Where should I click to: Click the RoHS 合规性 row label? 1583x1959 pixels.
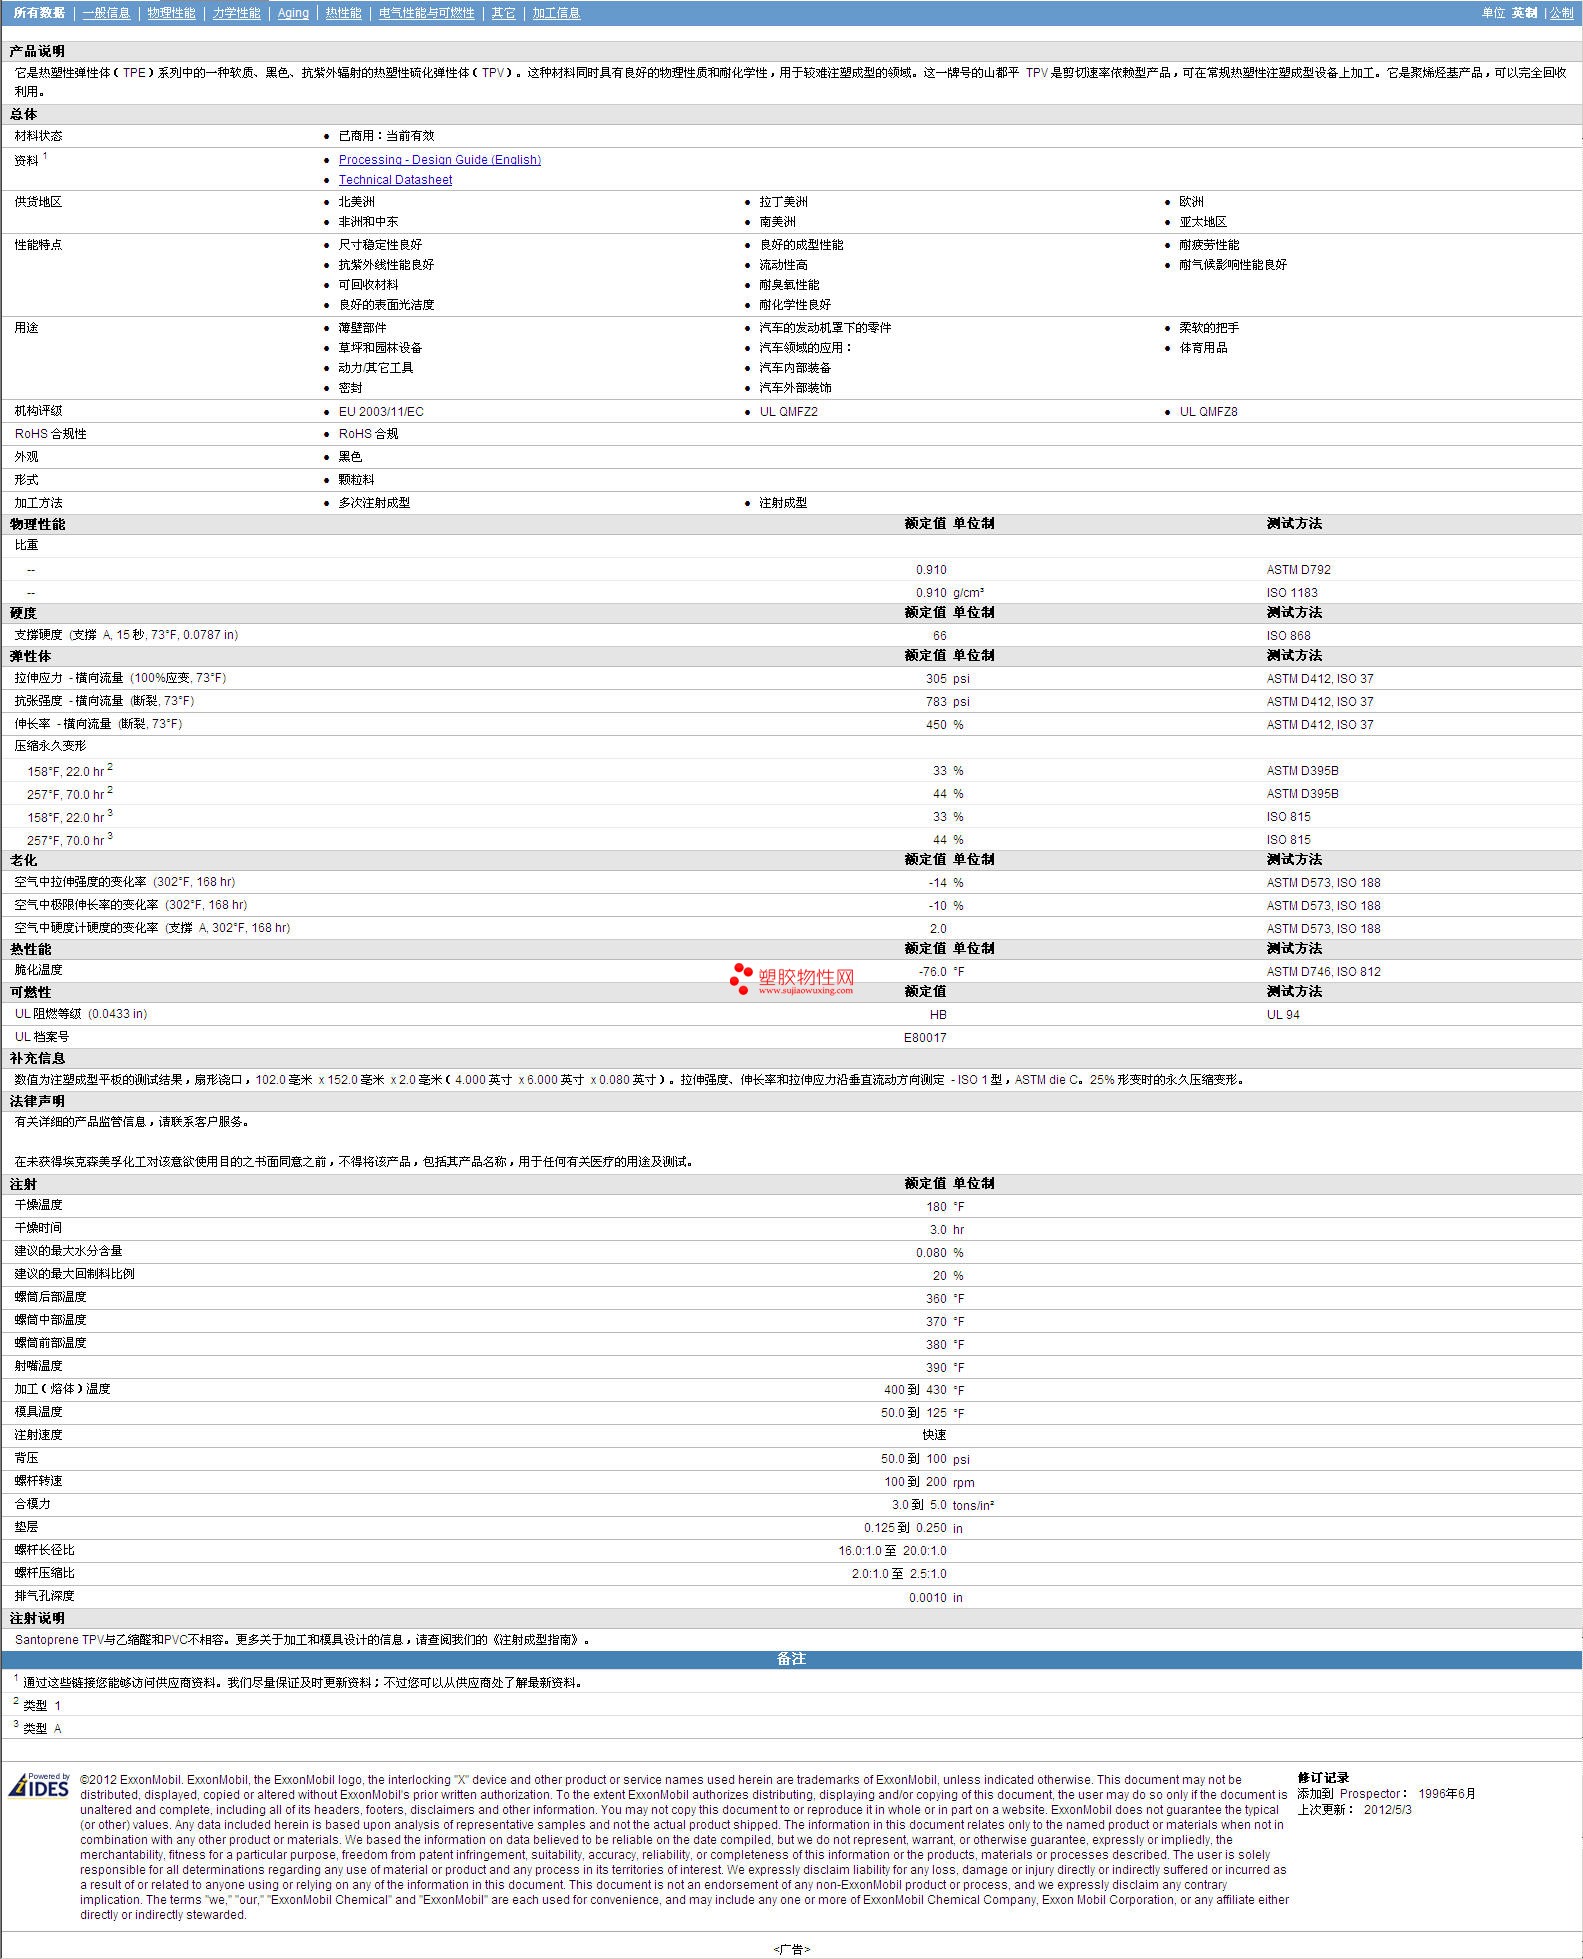click(50, 434)
